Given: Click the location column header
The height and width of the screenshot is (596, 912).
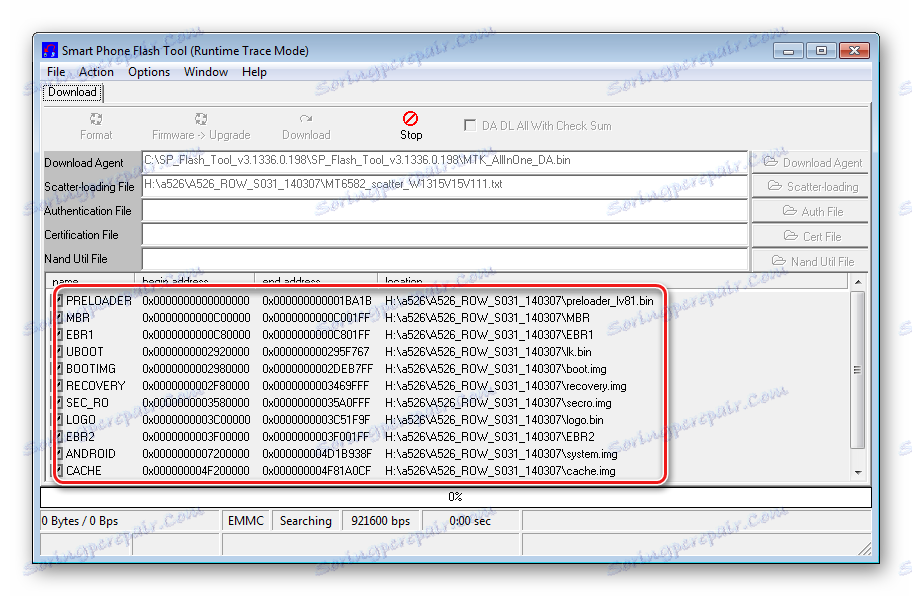Looking at the screenshot, I should coord(612,281).
